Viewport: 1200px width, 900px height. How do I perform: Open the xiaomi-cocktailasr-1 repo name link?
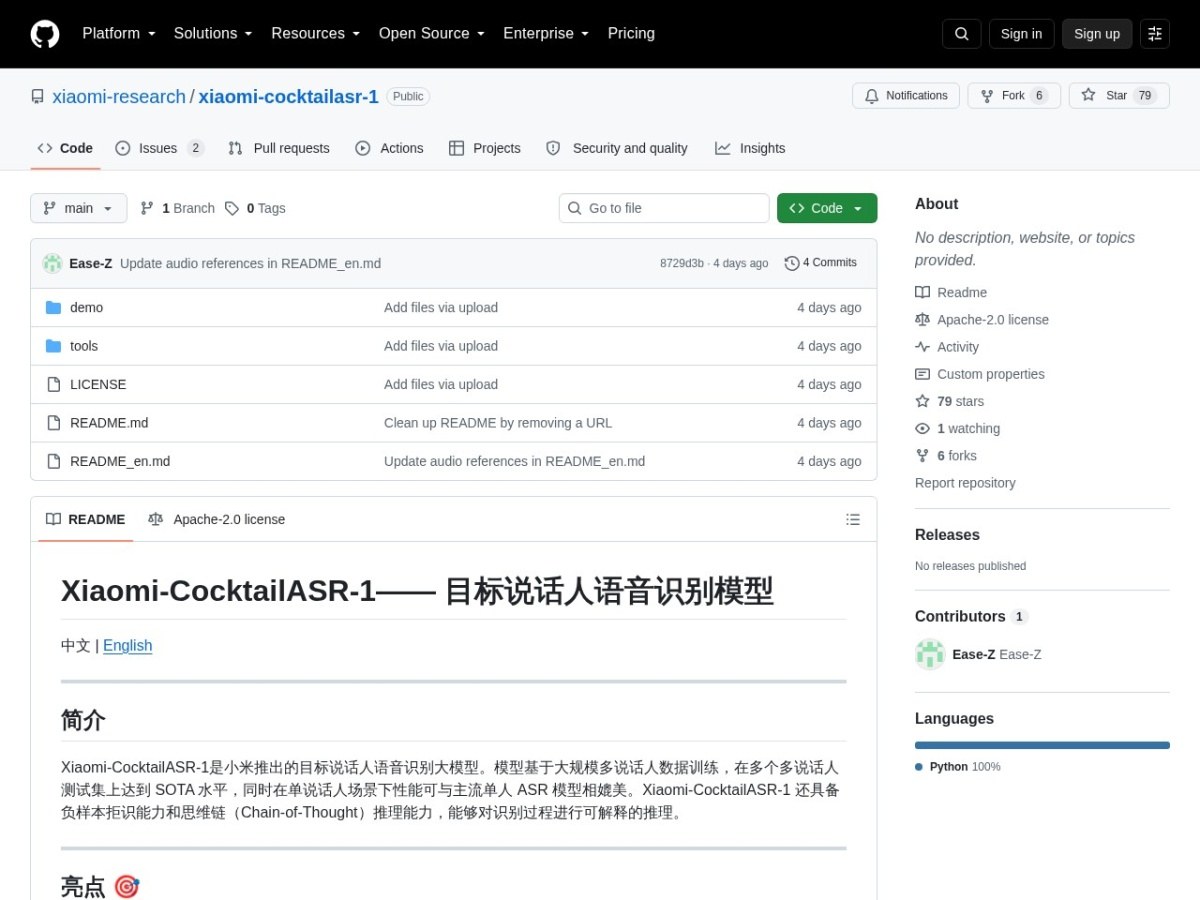coord(288,97)
